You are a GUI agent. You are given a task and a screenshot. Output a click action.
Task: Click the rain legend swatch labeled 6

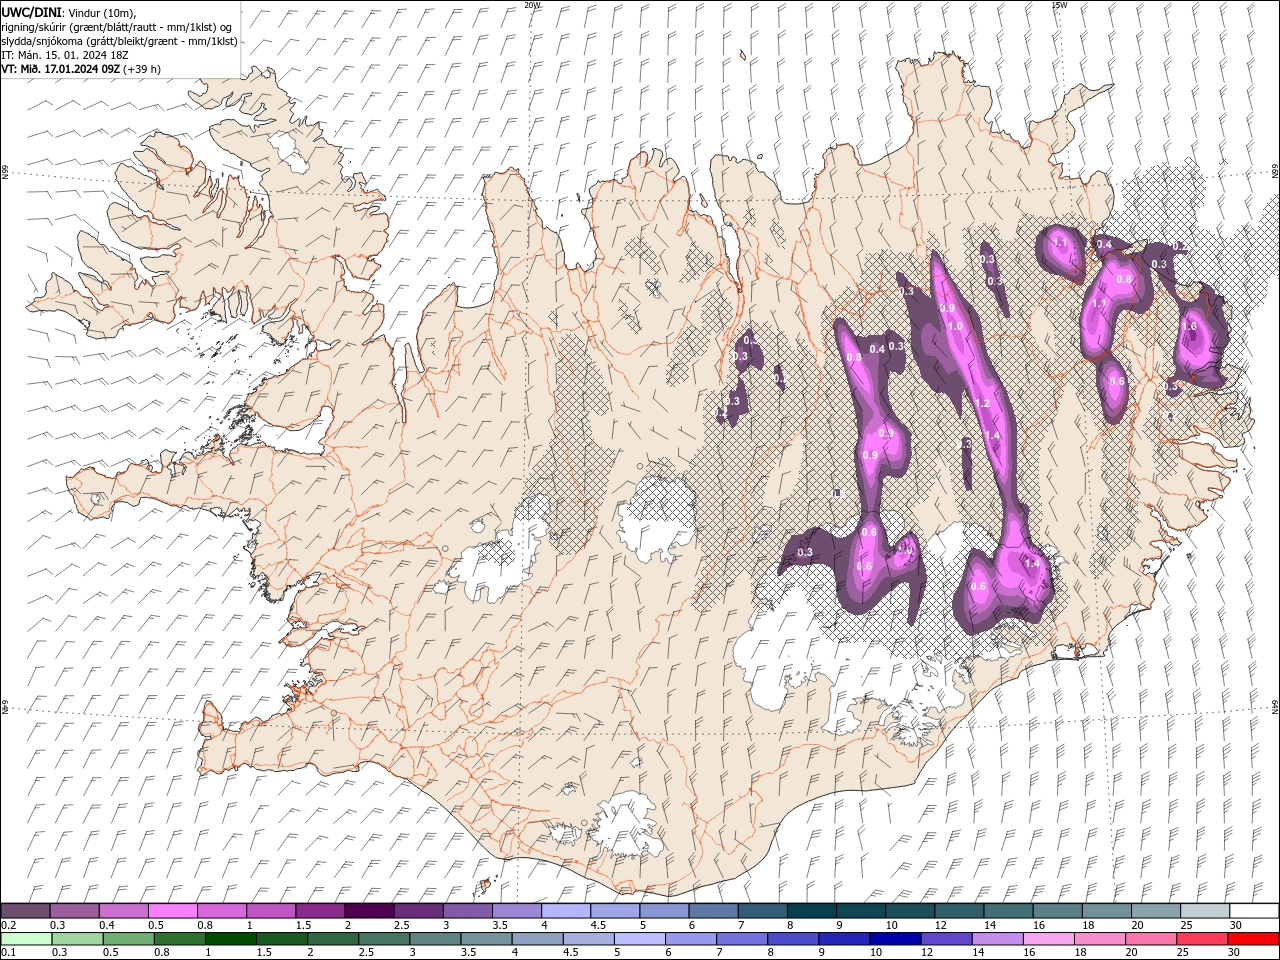click(x=692, y=939)
